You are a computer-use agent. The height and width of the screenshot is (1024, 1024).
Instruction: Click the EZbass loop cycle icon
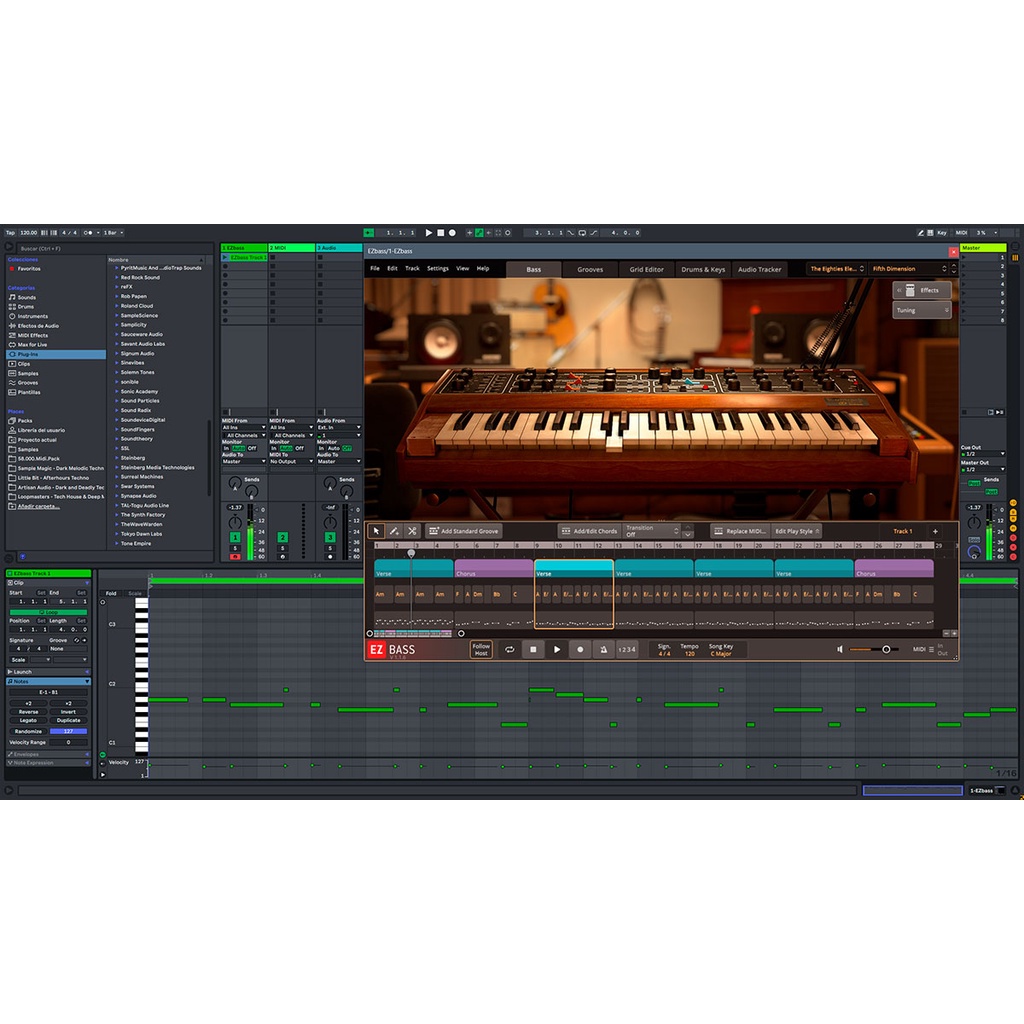point(510,650)
